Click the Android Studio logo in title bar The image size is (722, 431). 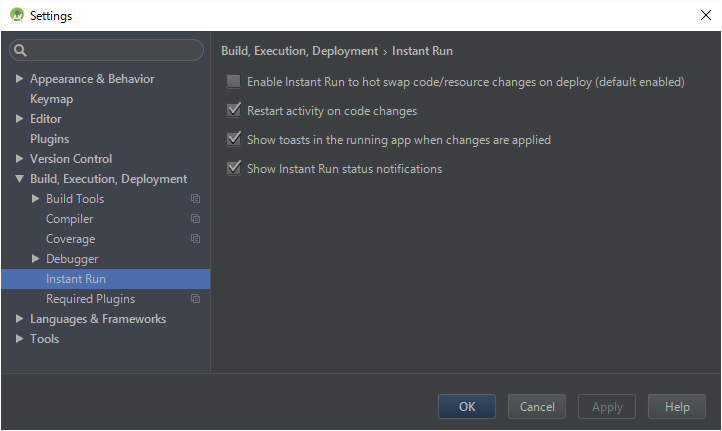[16, 15]
